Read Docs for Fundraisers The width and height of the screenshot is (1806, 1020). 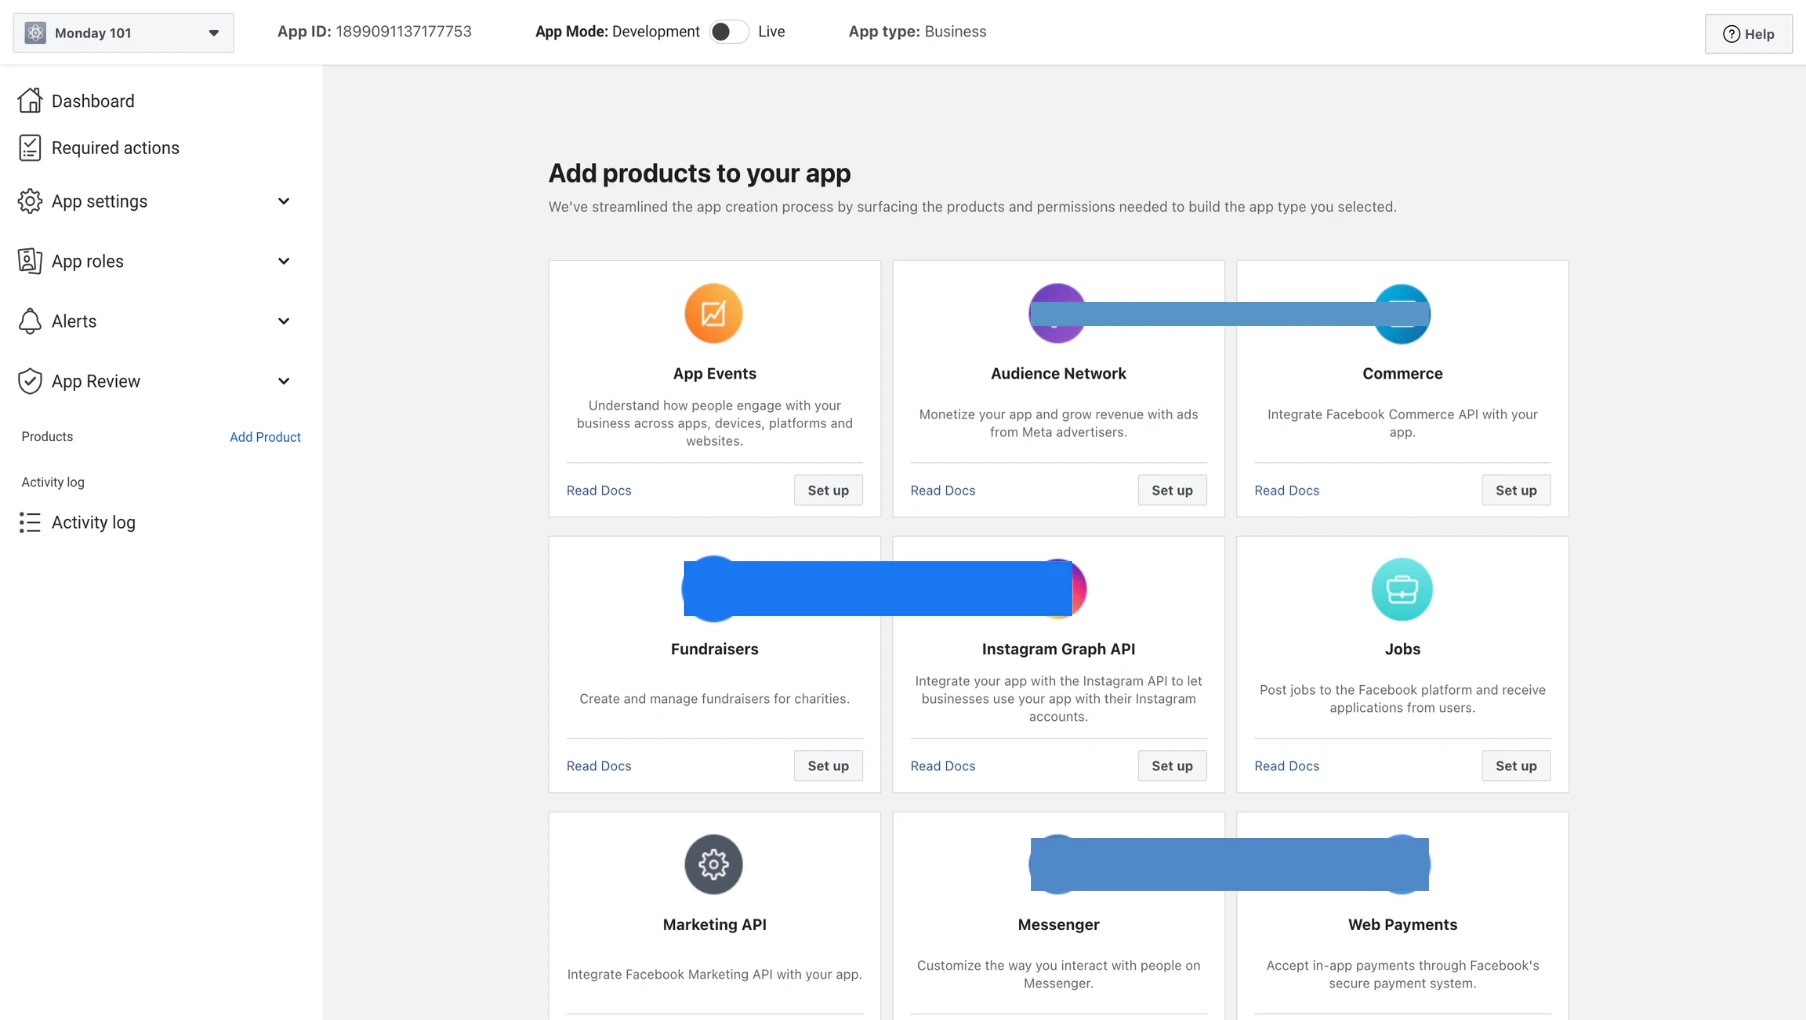point(599,766)
